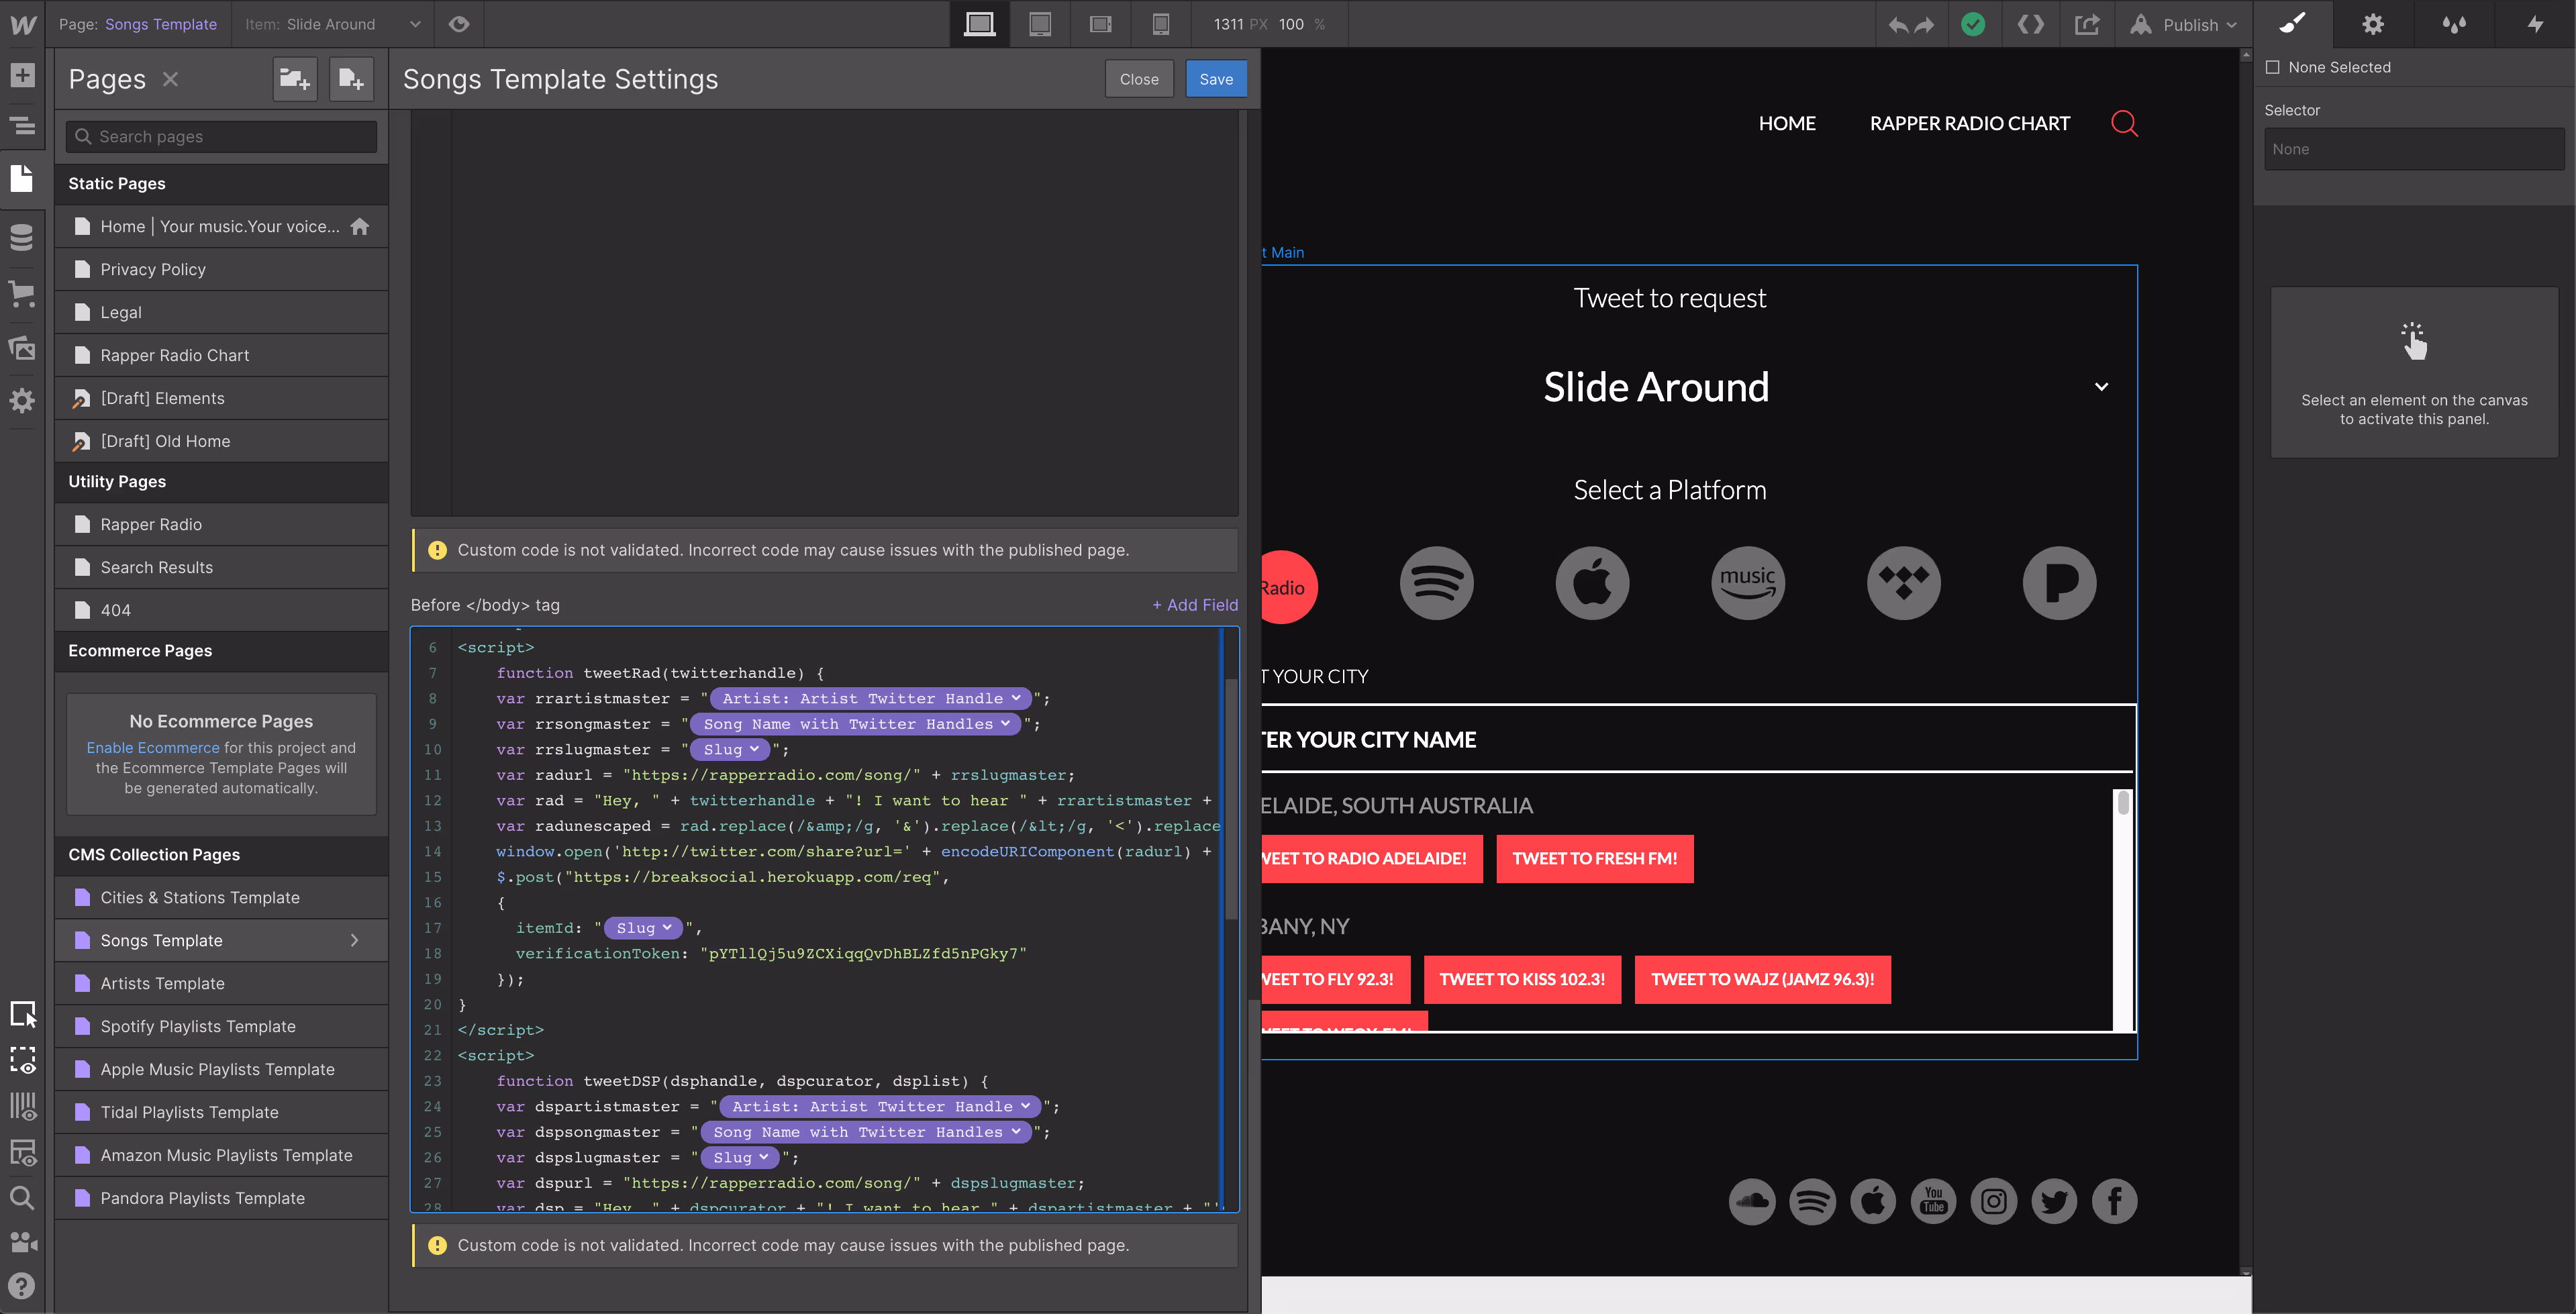This screenshot has width=2576, height=1314.
Task: Click the Selector None input field
Action: [x=2414, y=149]
